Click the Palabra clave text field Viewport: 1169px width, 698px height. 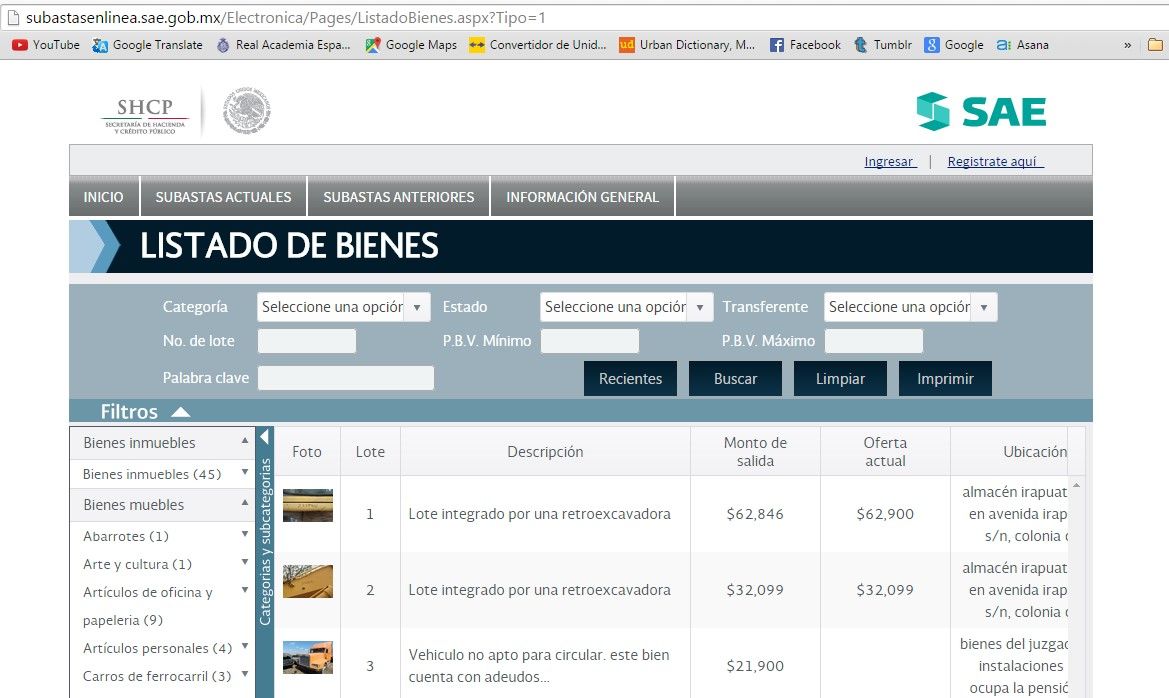click(346, 378)
